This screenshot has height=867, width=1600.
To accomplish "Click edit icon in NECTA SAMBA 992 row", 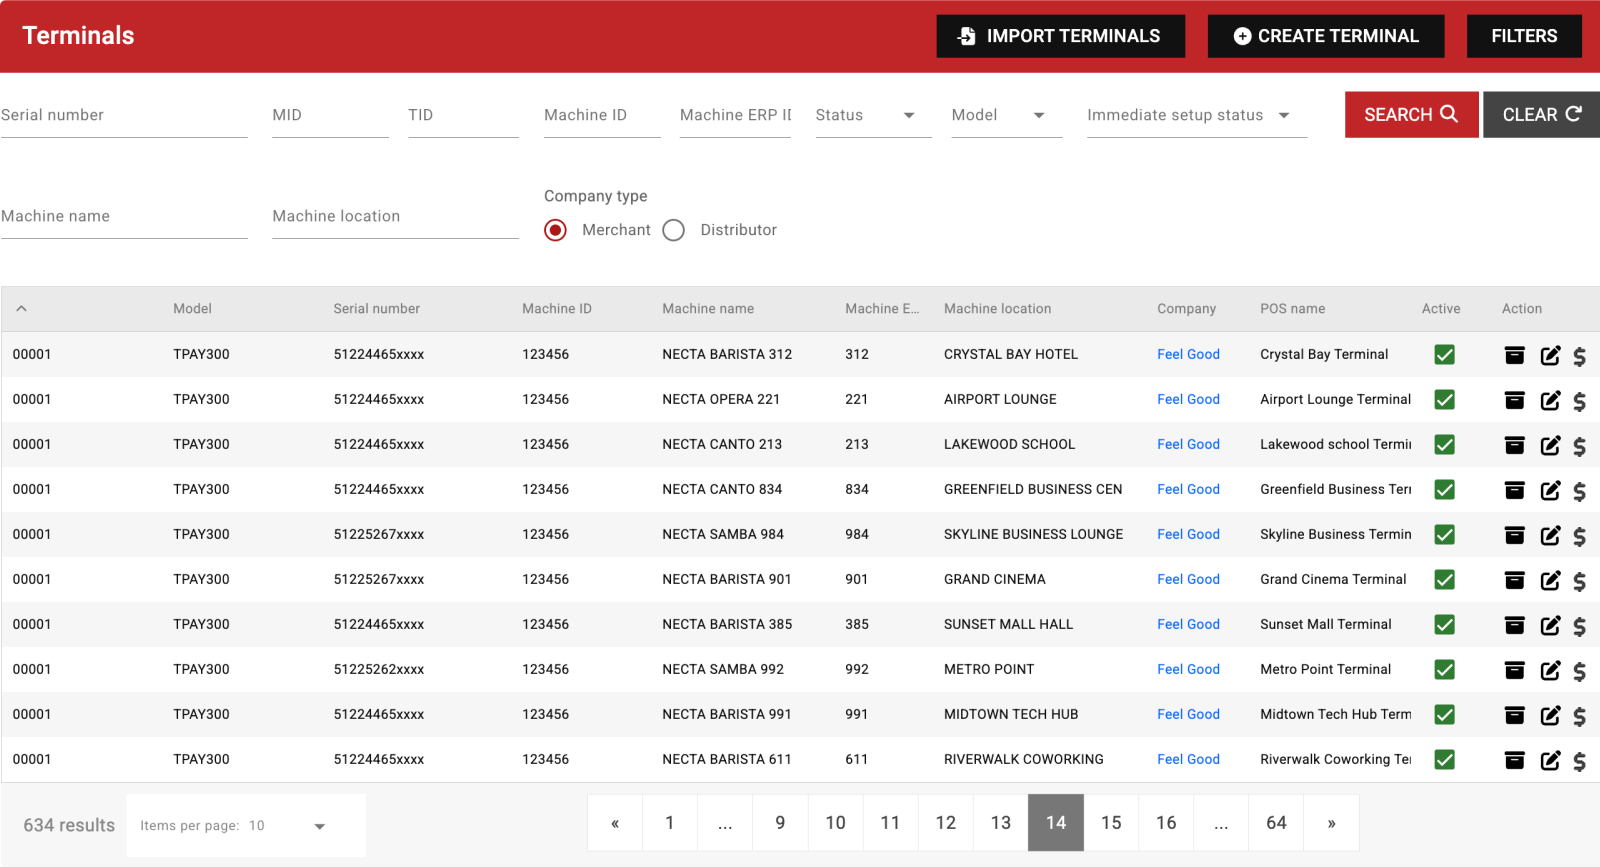I will coord(1550,670).
